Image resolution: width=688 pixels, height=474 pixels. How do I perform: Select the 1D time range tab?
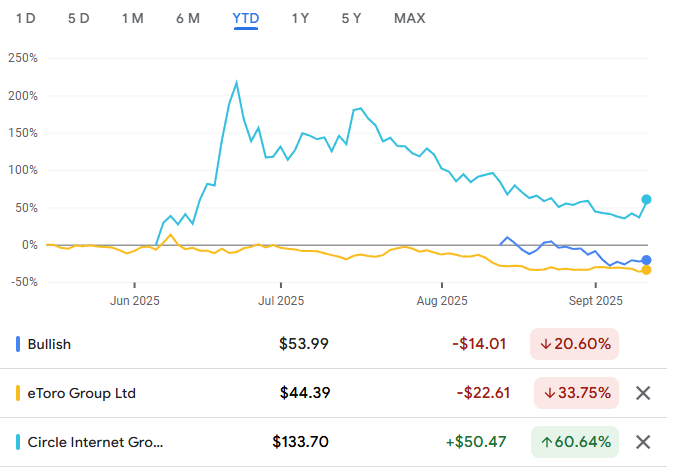pos(25,18)
